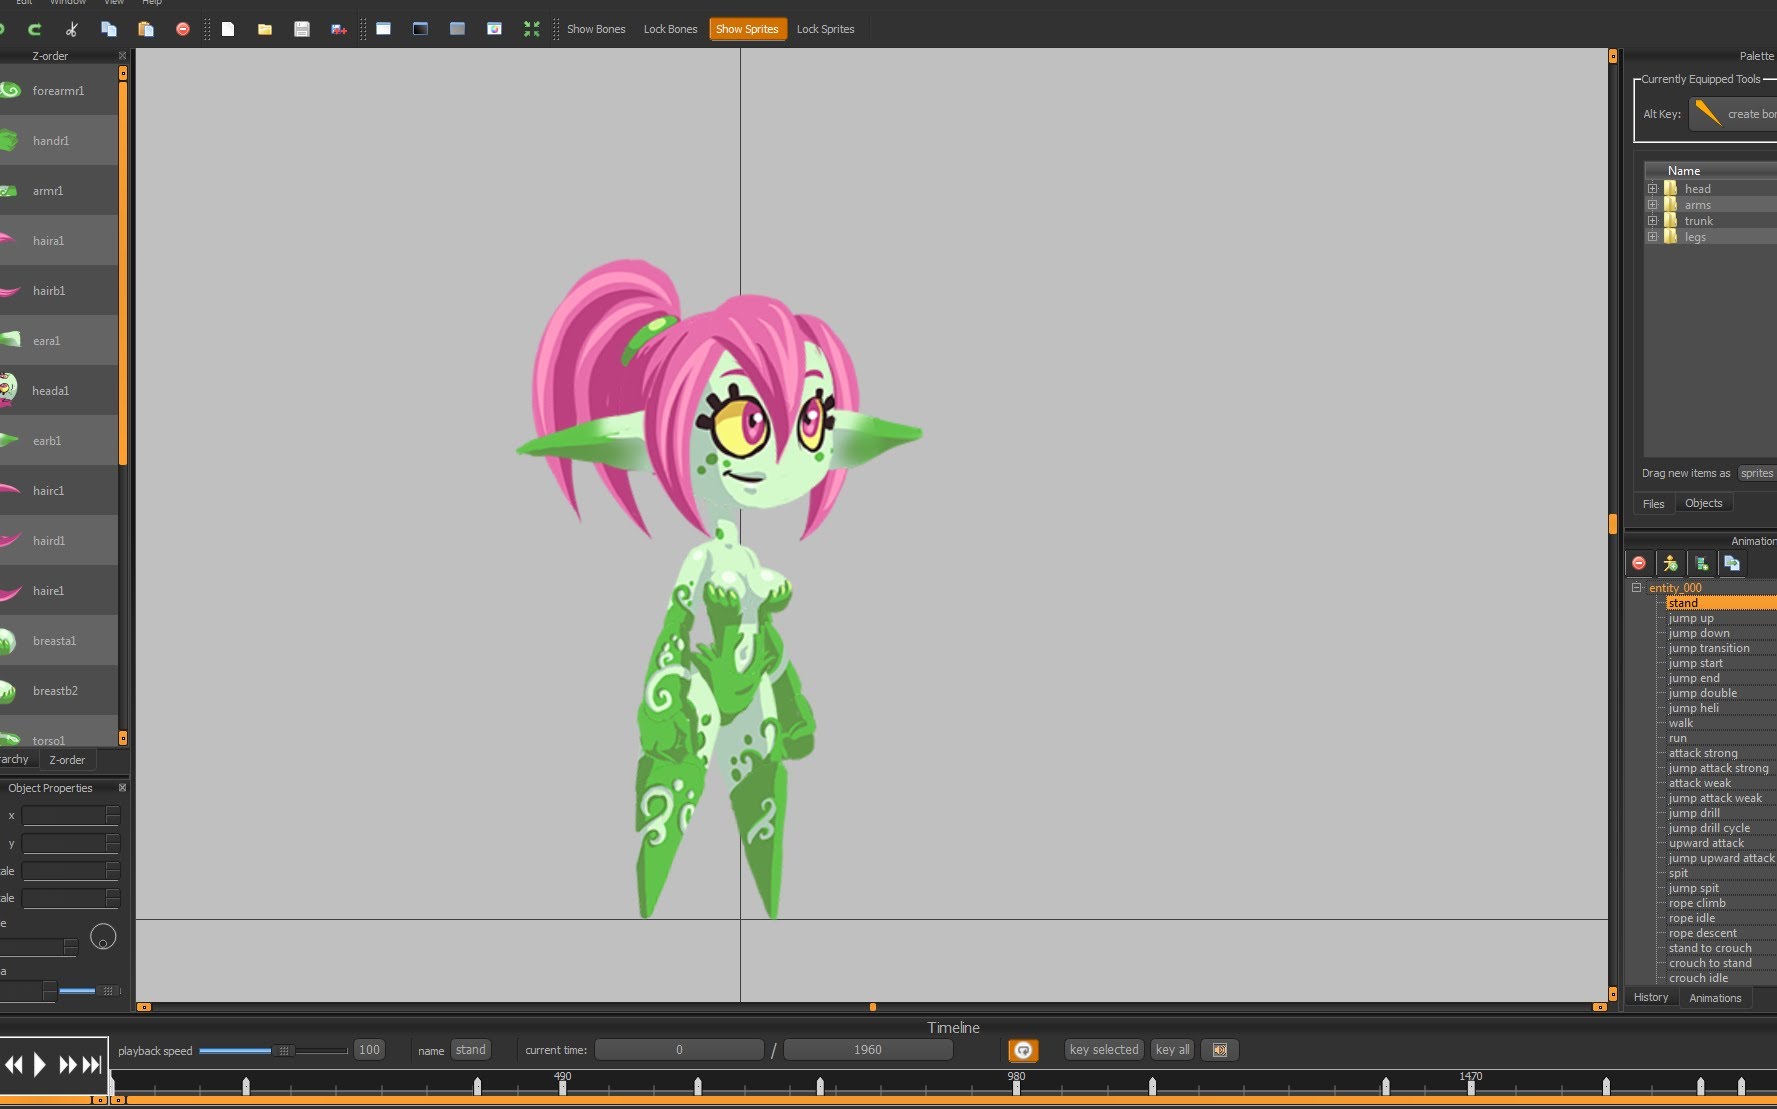Save the project with floppy disk icon
Screen dimensions: 1777x1109
[x=302, y=29]
